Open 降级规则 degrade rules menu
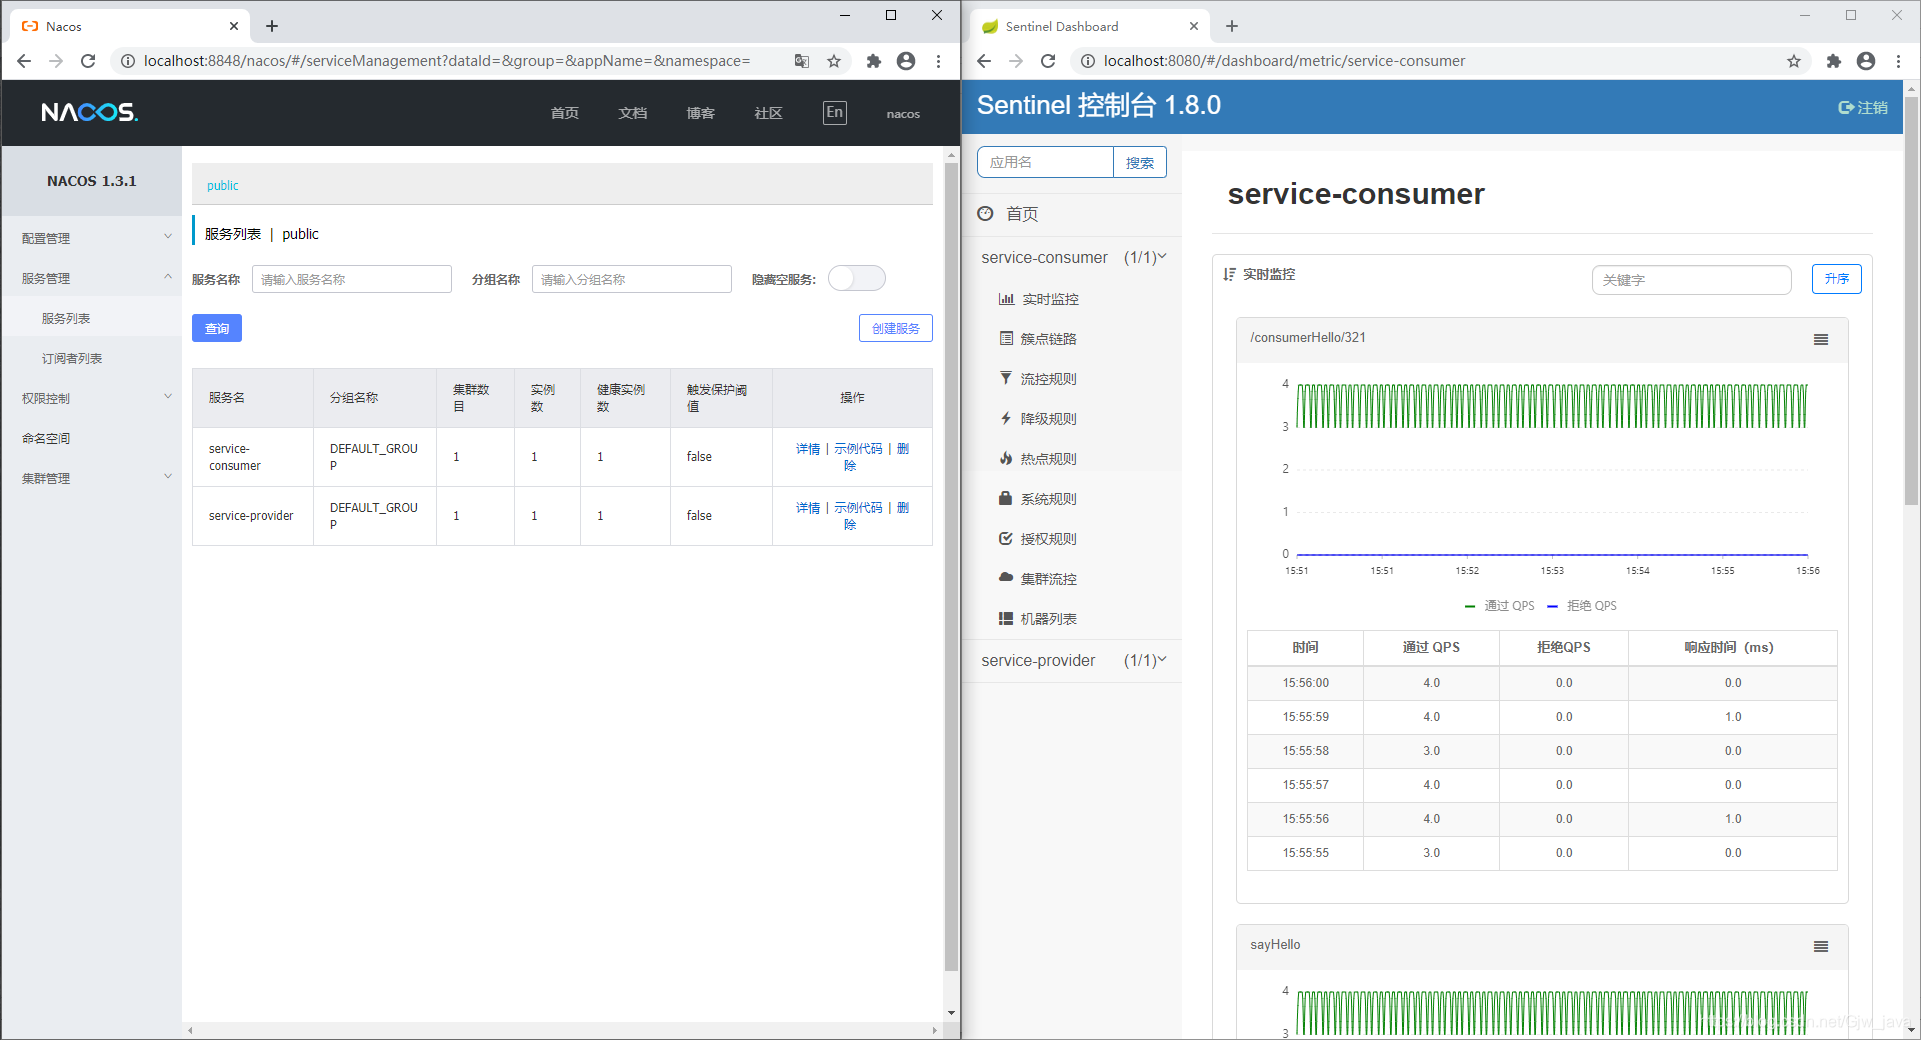 [x=1039, y=419]
